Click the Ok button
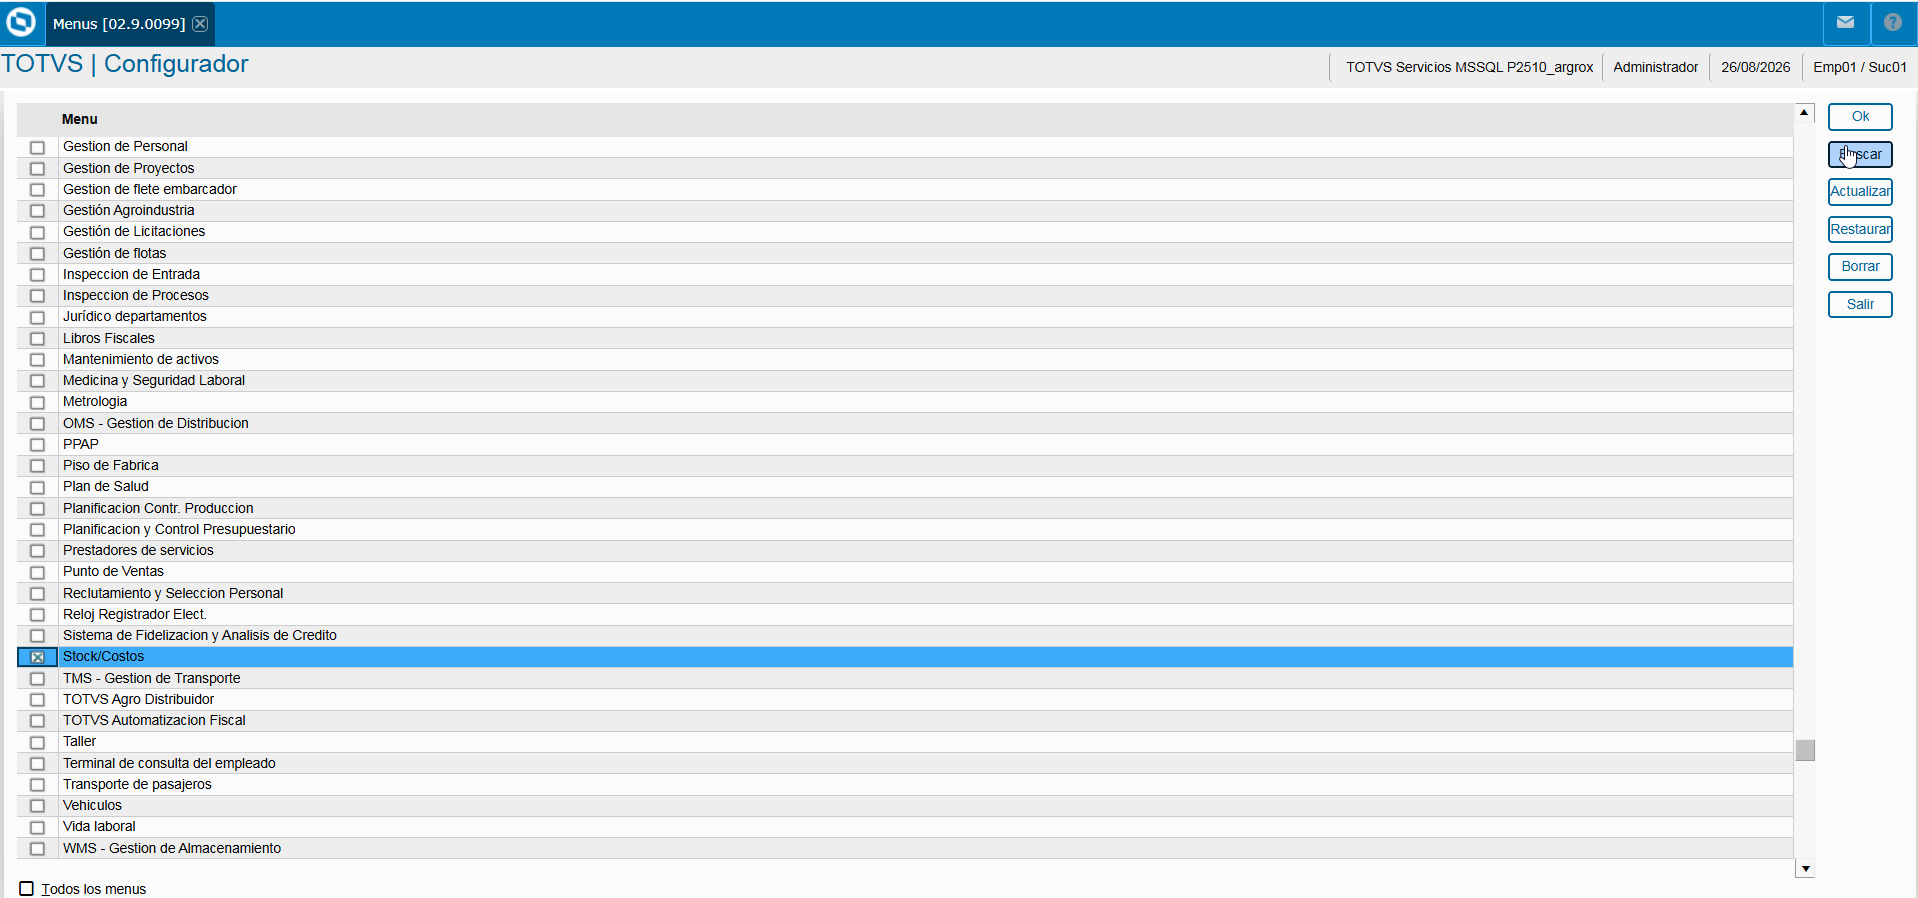The image size is (1918, 898). (x=1860, y=117)
